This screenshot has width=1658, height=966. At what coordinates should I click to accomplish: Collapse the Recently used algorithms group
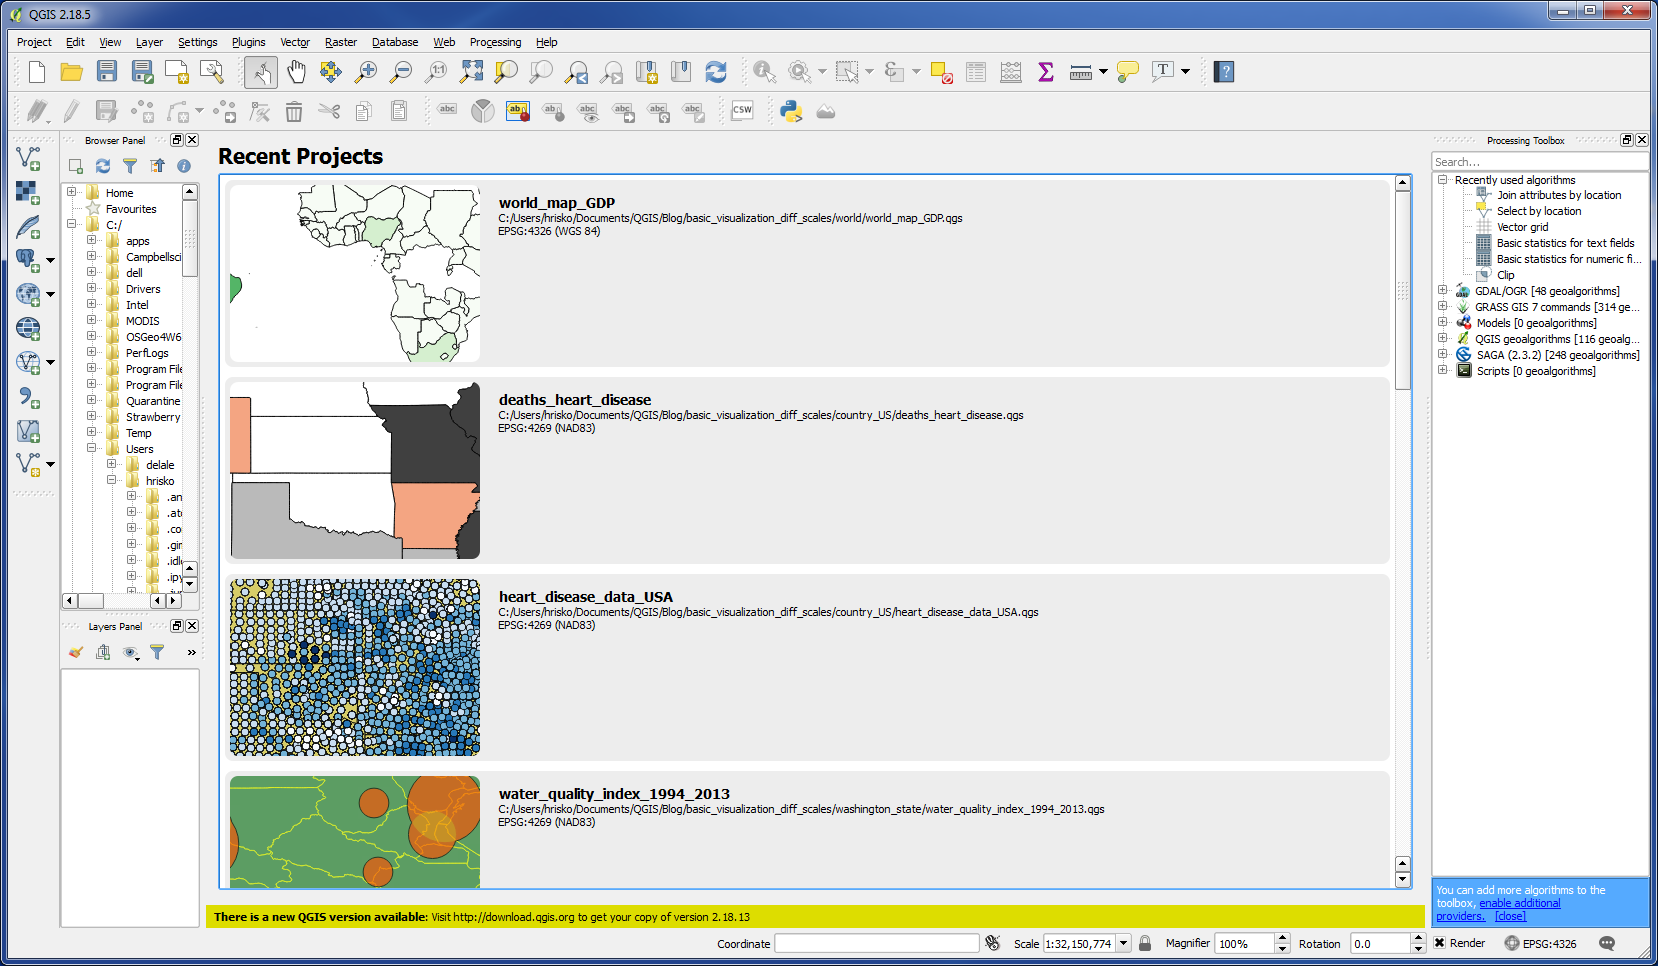pos(1443,180)
